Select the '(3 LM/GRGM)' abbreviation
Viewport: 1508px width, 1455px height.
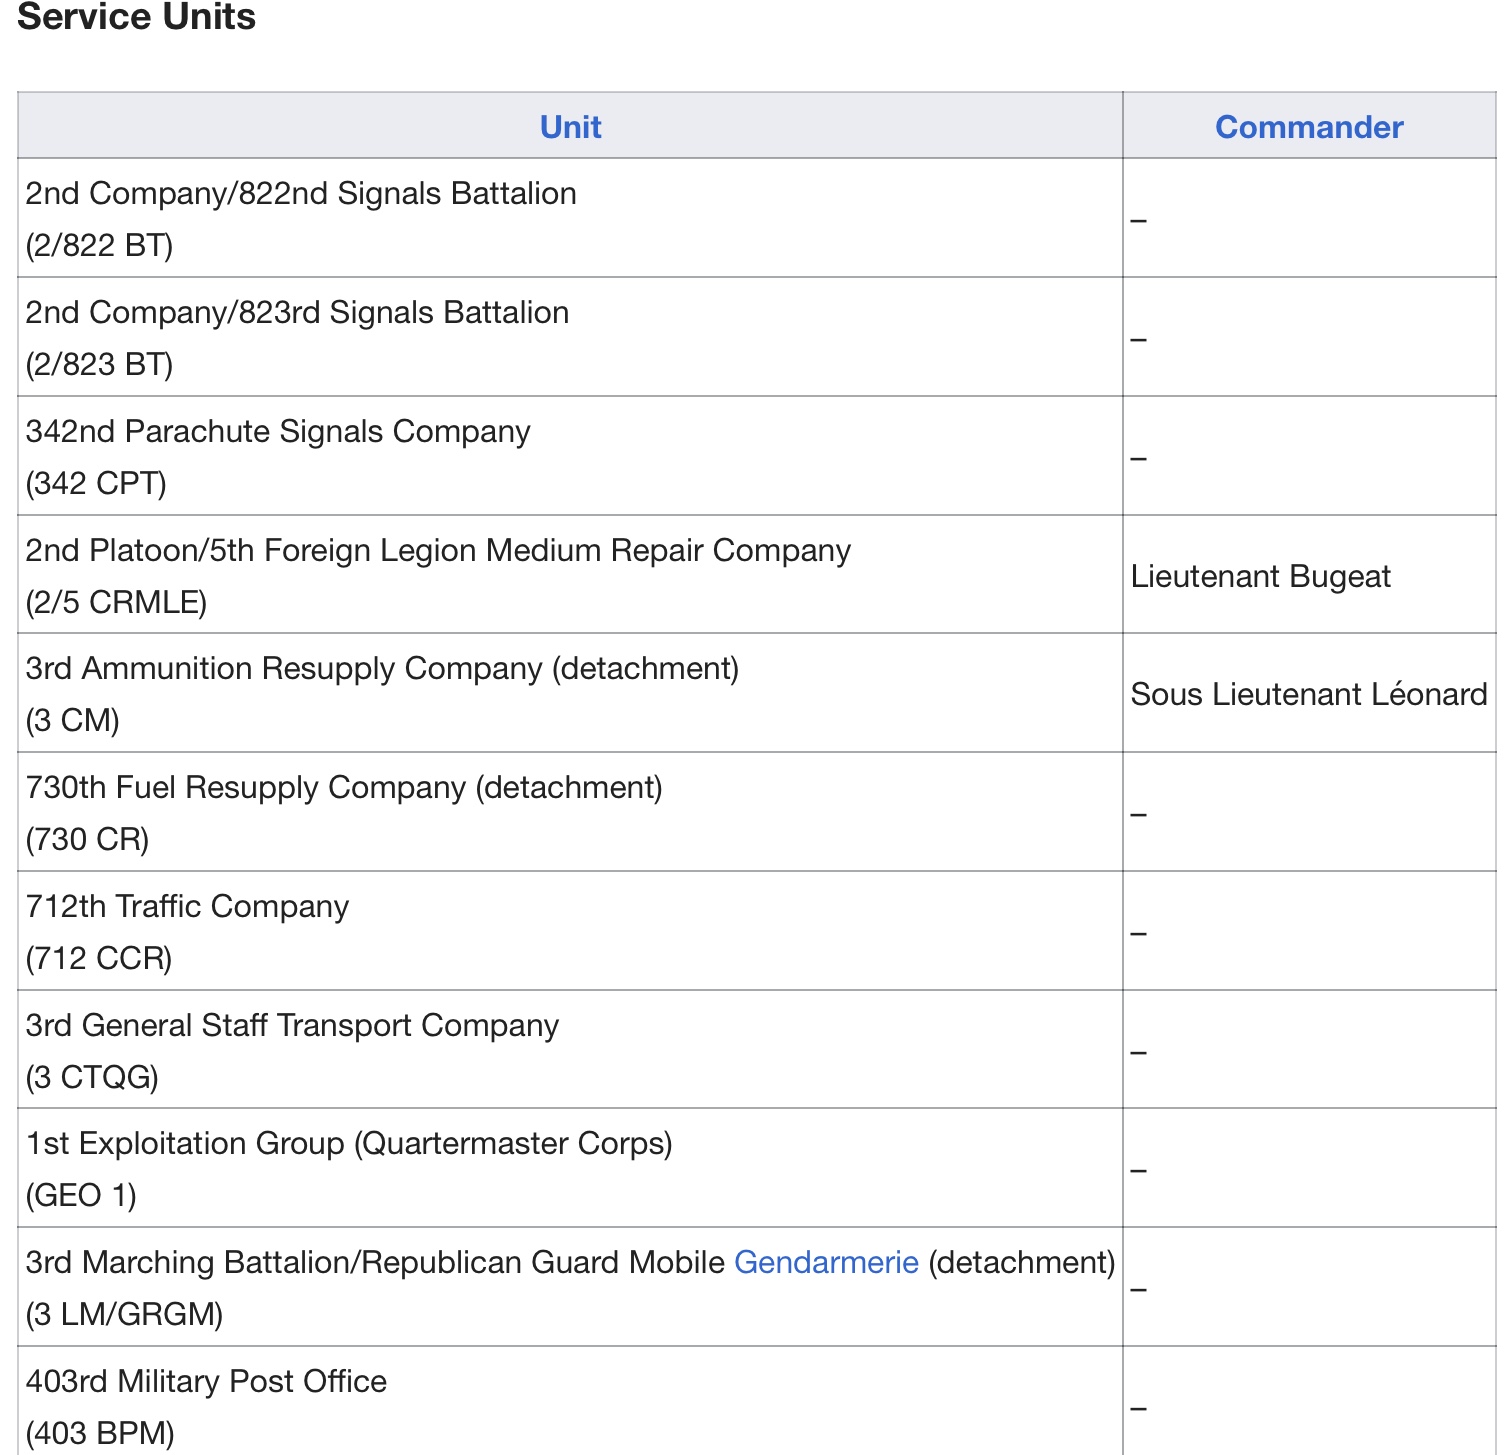[x=124, y=1314]
